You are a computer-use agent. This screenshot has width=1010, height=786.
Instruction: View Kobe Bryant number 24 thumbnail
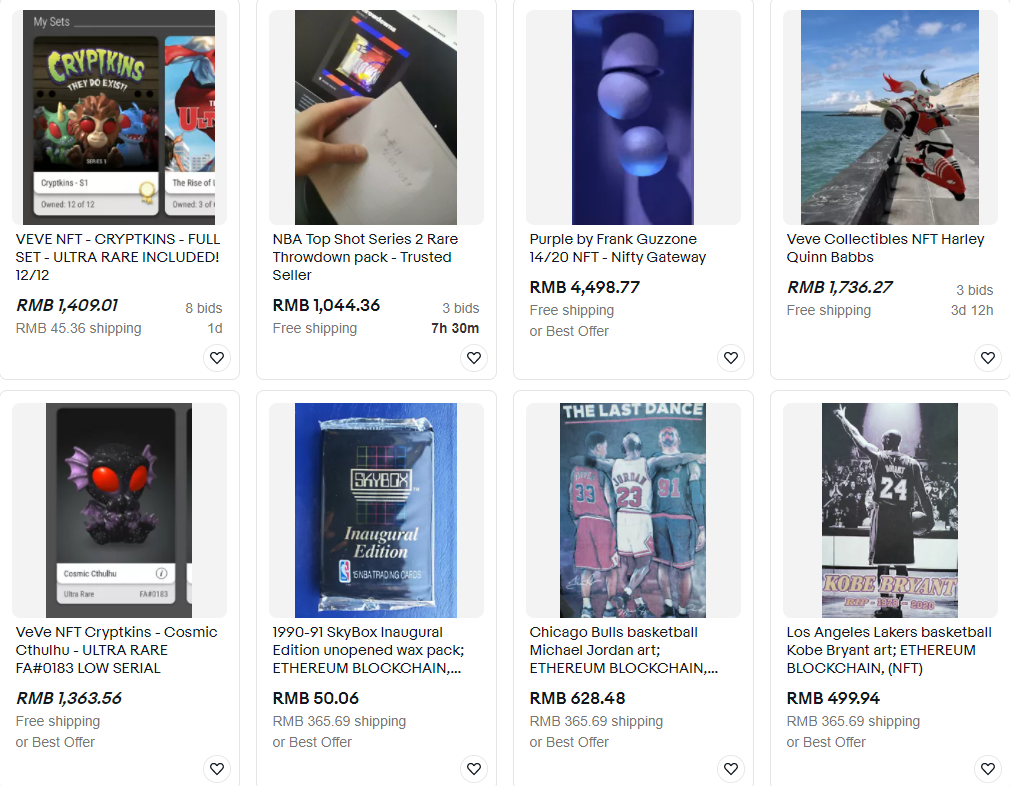pyautogui.click(x=890, y=510)
